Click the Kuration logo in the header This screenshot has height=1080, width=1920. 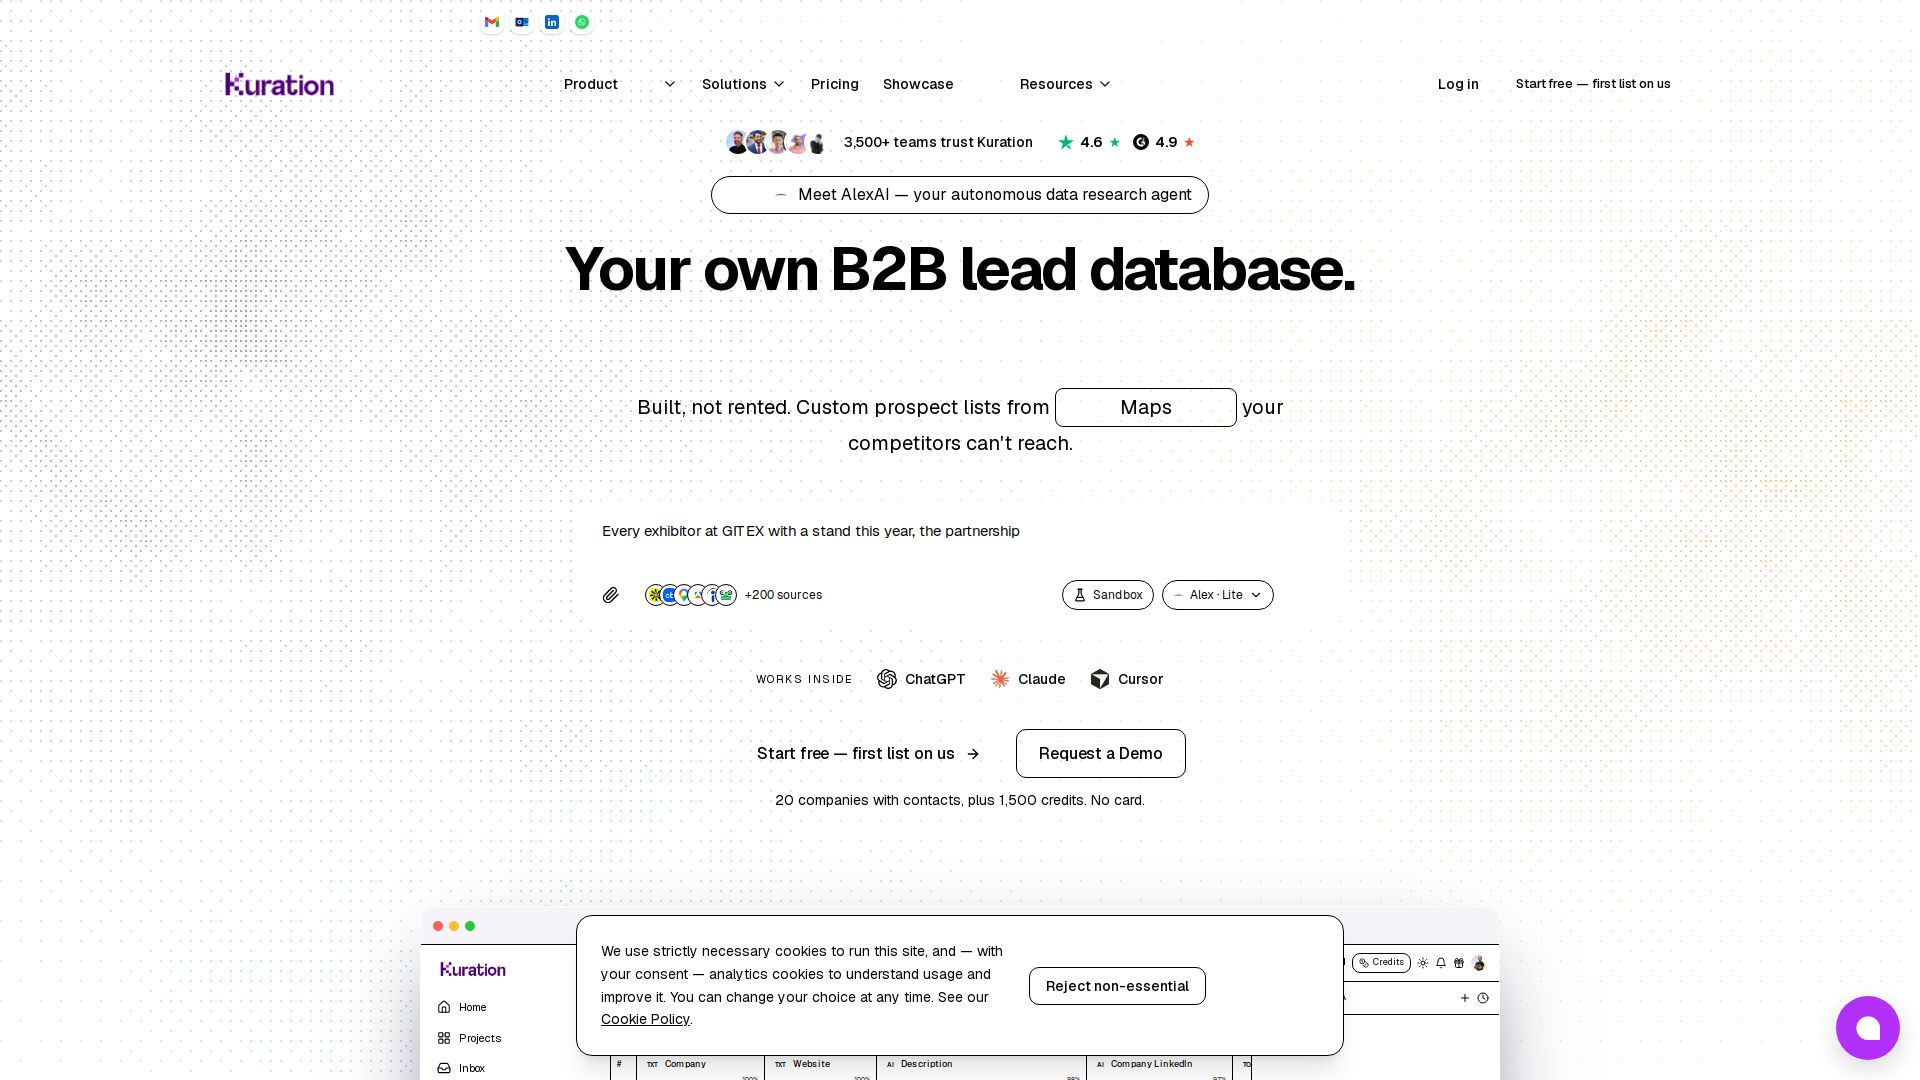pyautogui.click(x=280, y=85)
